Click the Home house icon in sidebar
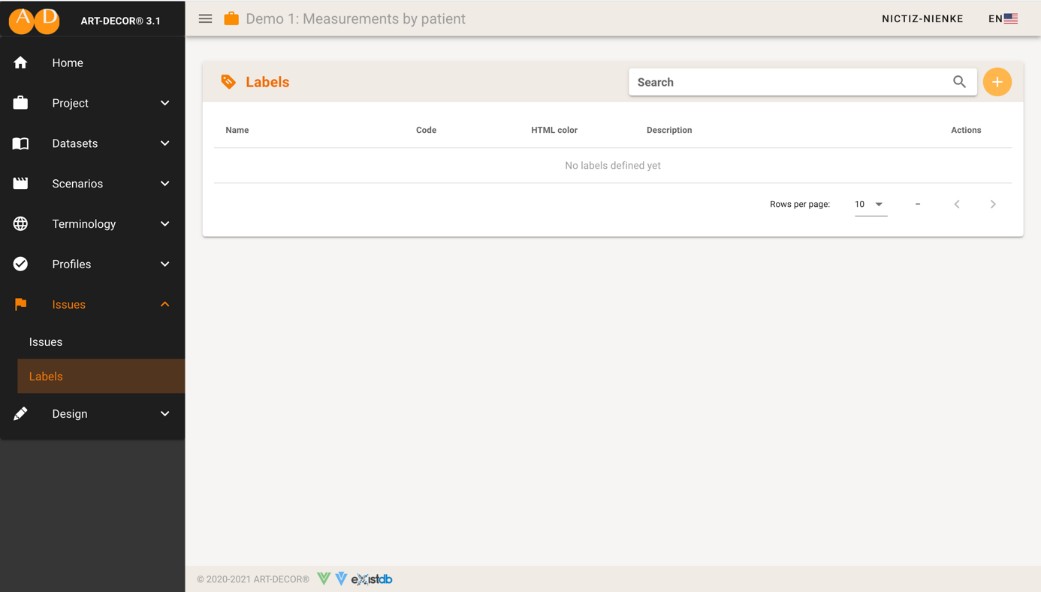This screenshot has width=1041, height=592. click(20, 63)
